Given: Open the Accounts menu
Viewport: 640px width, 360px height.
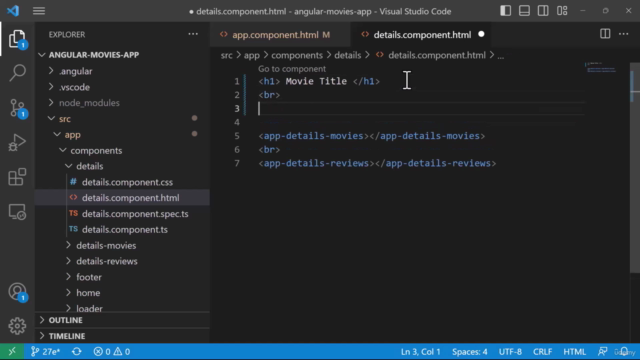Looking at the screenshot, I should (x=17, y=292).
